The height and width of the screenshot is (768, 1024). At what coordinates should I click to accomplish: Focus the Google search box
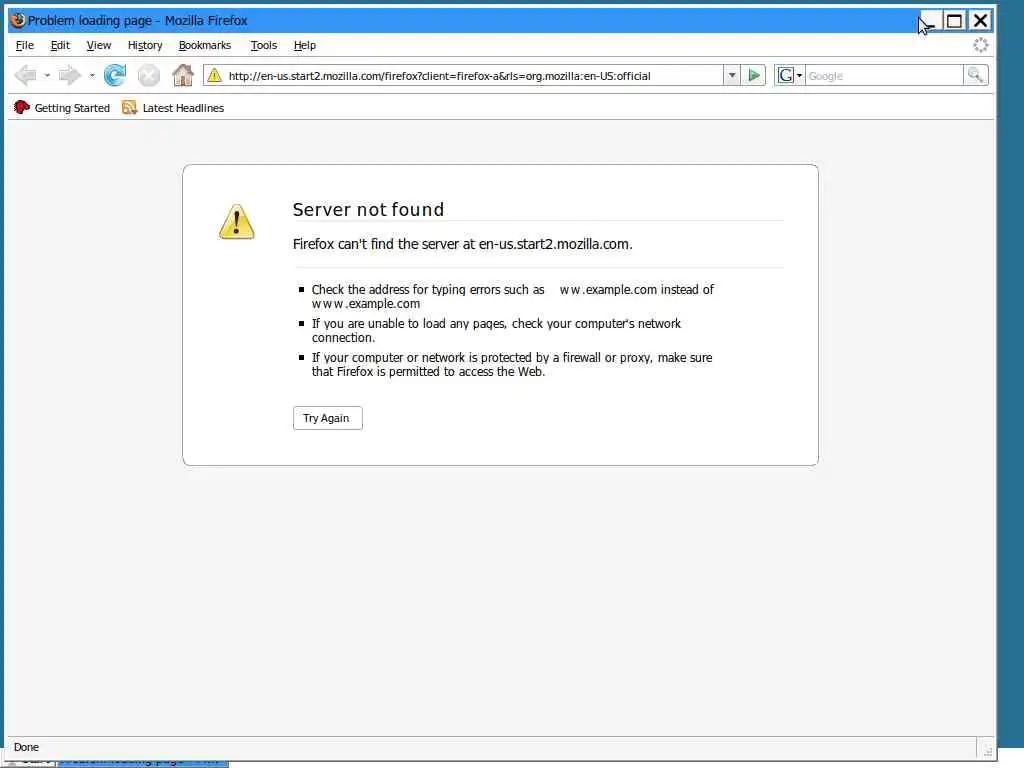tap(884, 76)
